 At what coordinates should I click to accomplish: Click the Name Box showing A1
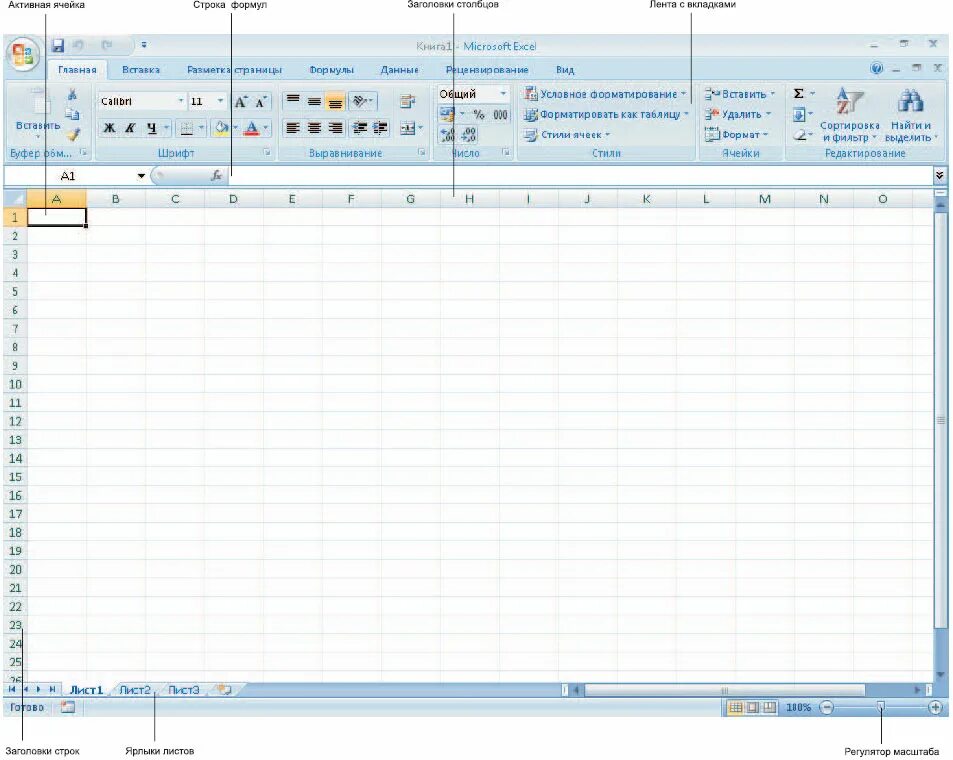pyautogui.click(x=69, y=176)
